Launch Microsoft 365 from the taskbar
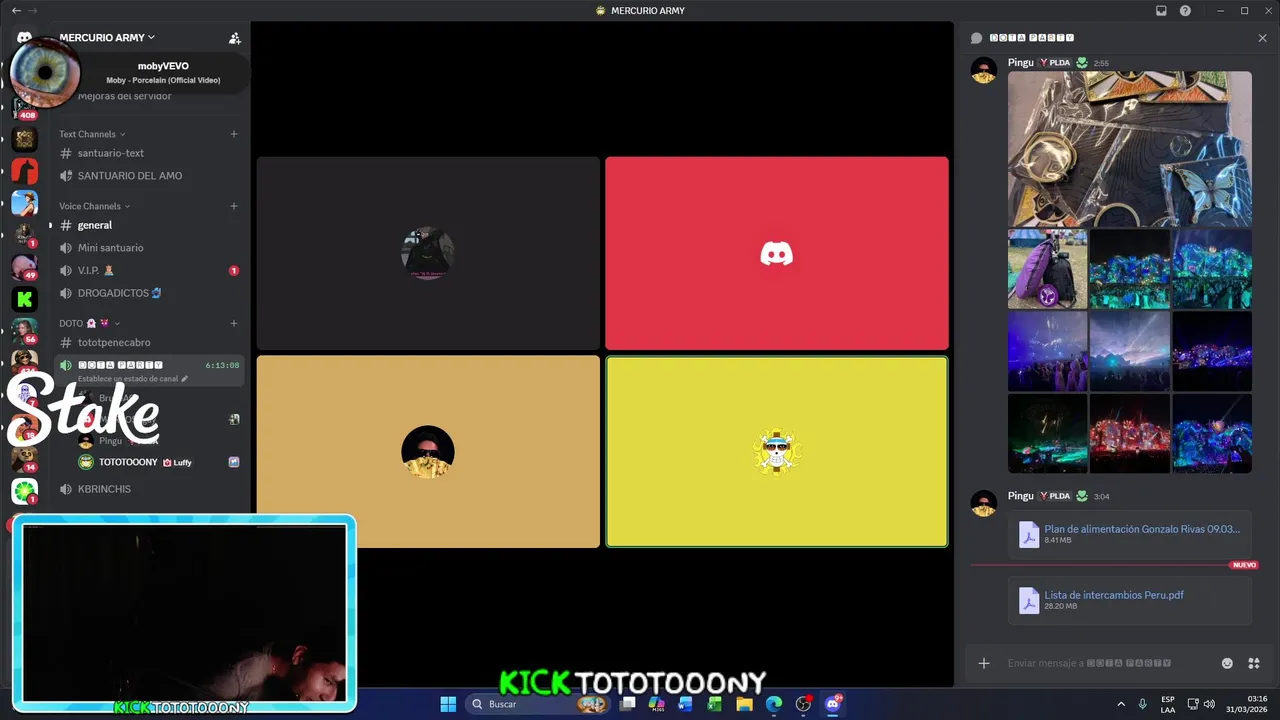This screenshot has width=1280, height=720. click(x=657, y=704)
